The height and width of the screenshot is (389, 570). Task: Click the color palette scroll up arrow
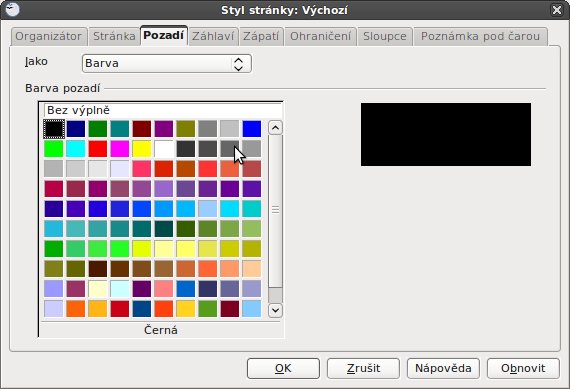[x=275, y=128]
